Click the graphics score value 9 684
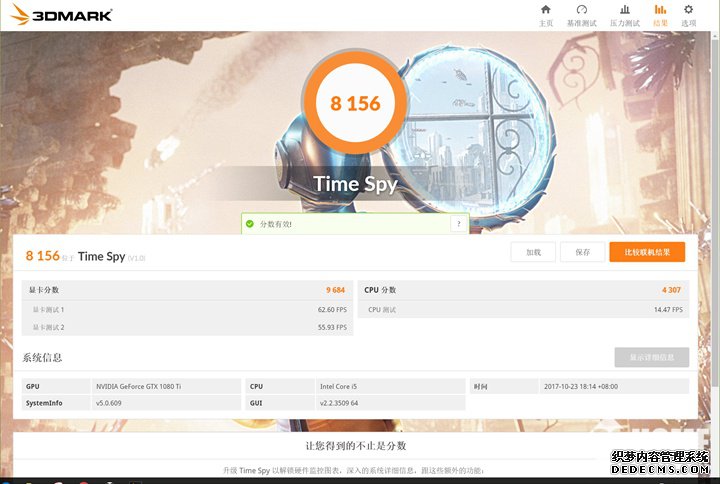The image size is (720, 484). point(335,290)
